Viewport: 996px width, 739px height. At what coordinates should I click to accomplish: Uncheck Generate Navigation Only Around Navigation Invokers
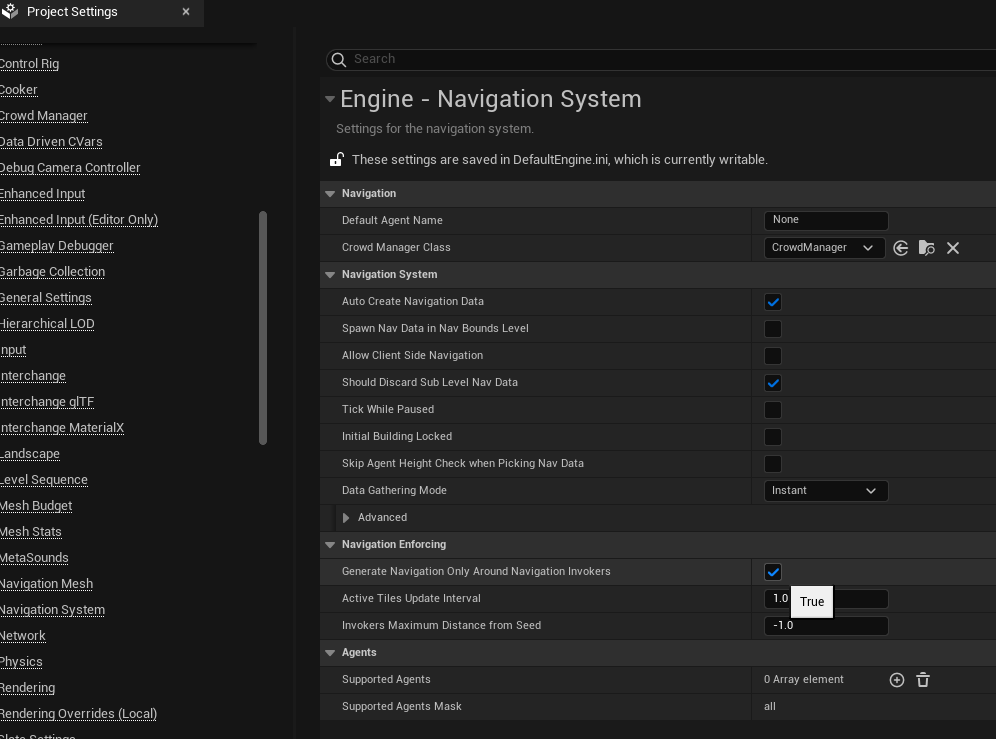point(772,572)
